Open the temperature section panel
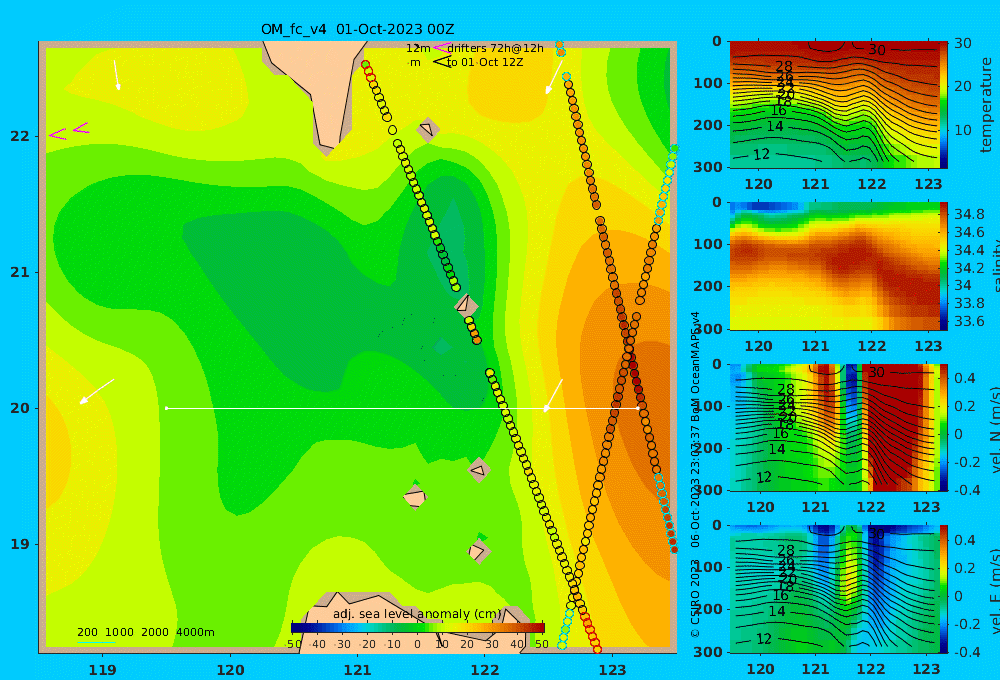 (834, 105)
